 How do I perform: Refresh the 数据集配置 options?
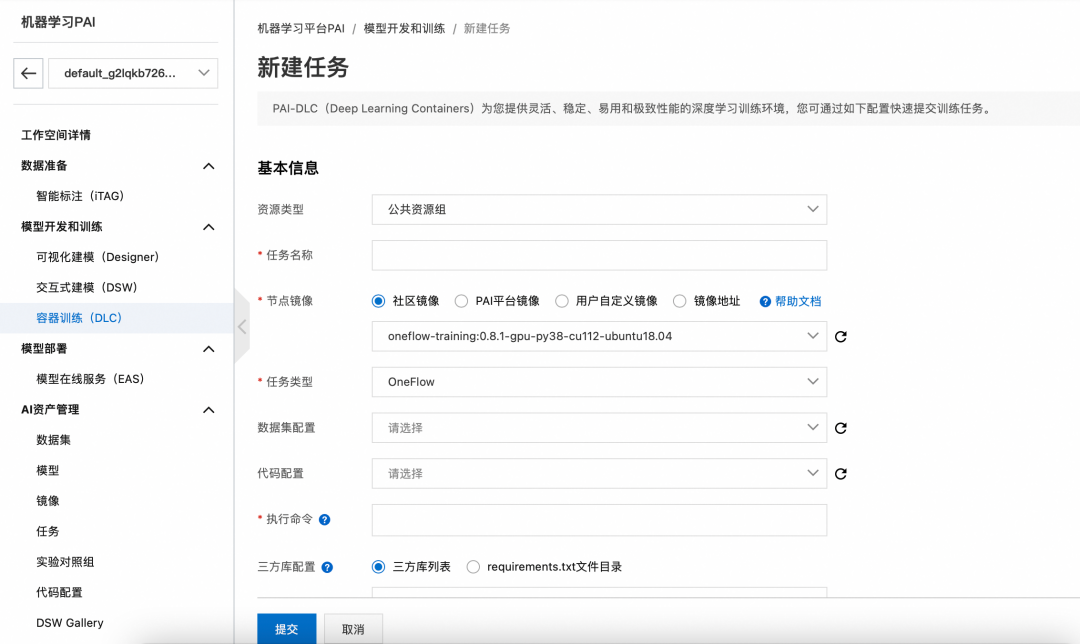point(841,427)
